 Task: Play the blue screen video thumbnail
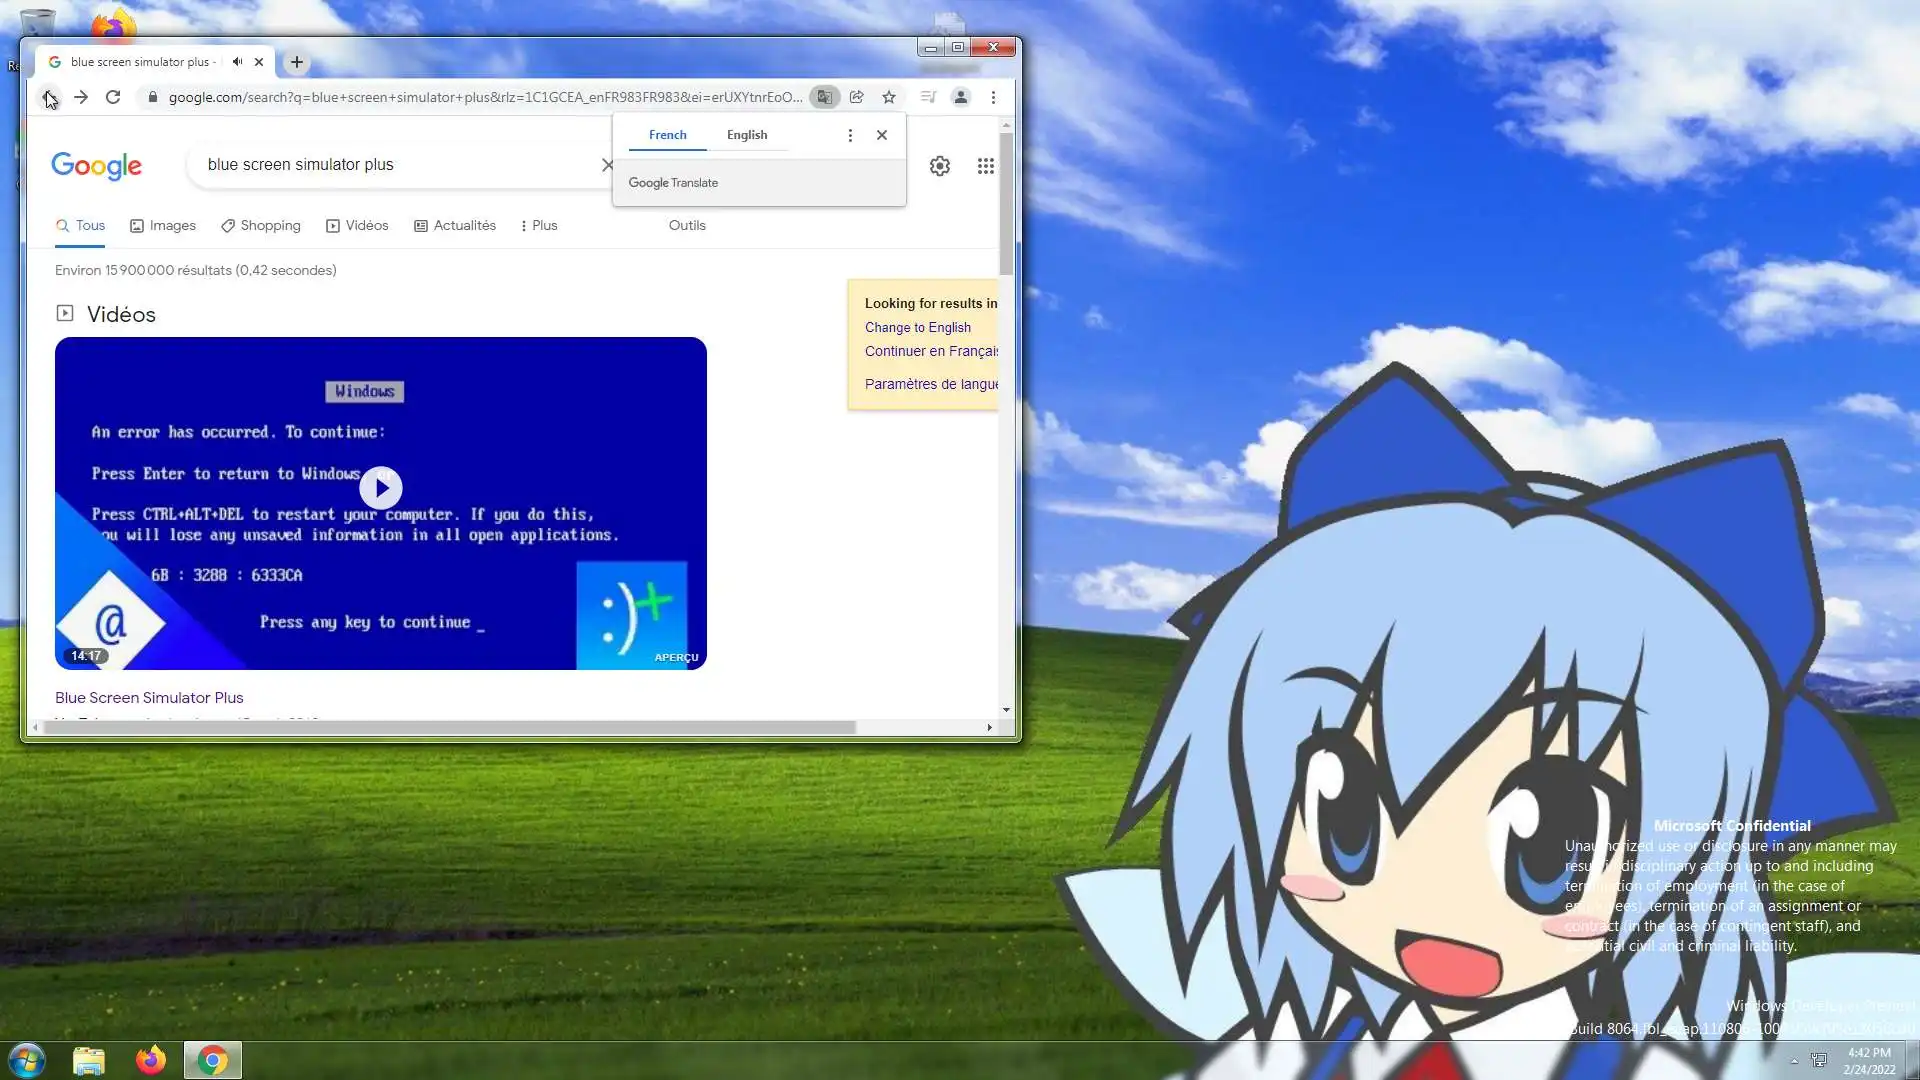pos(381,488)
